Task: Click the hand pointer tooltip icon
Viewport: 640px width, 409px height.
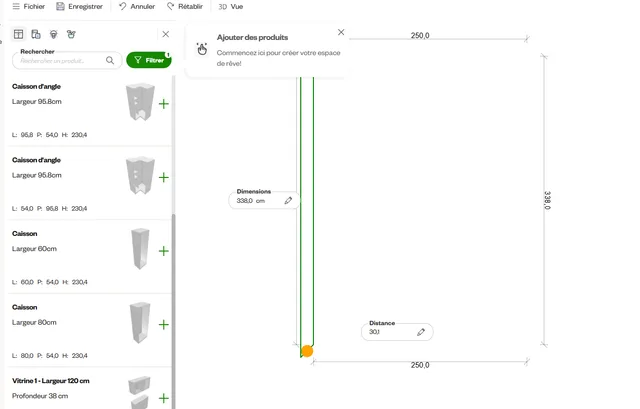Action: click(x=202, y=49)
